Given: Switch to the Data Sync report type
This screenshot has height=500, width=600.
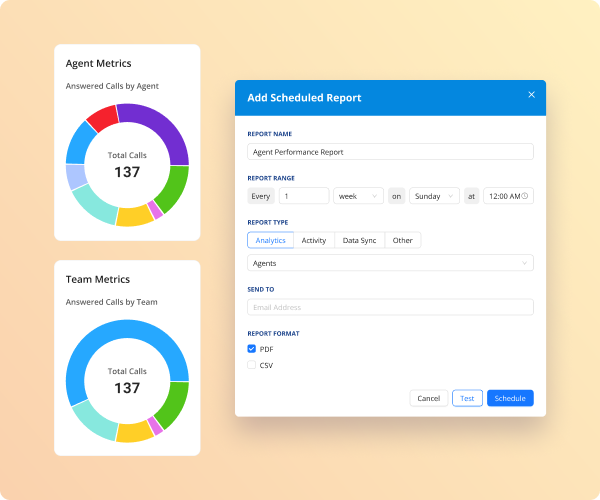Looking at the screenshot, I should pos(359,240).
